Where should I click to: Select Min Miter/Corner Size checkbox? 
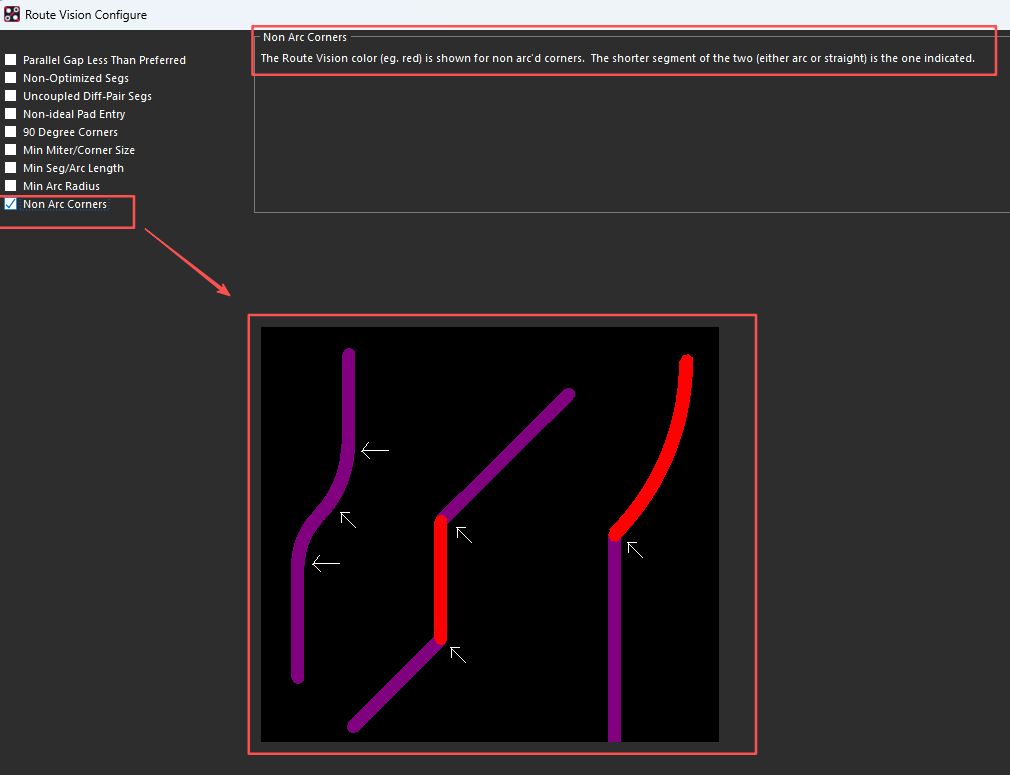pos(11,150)
